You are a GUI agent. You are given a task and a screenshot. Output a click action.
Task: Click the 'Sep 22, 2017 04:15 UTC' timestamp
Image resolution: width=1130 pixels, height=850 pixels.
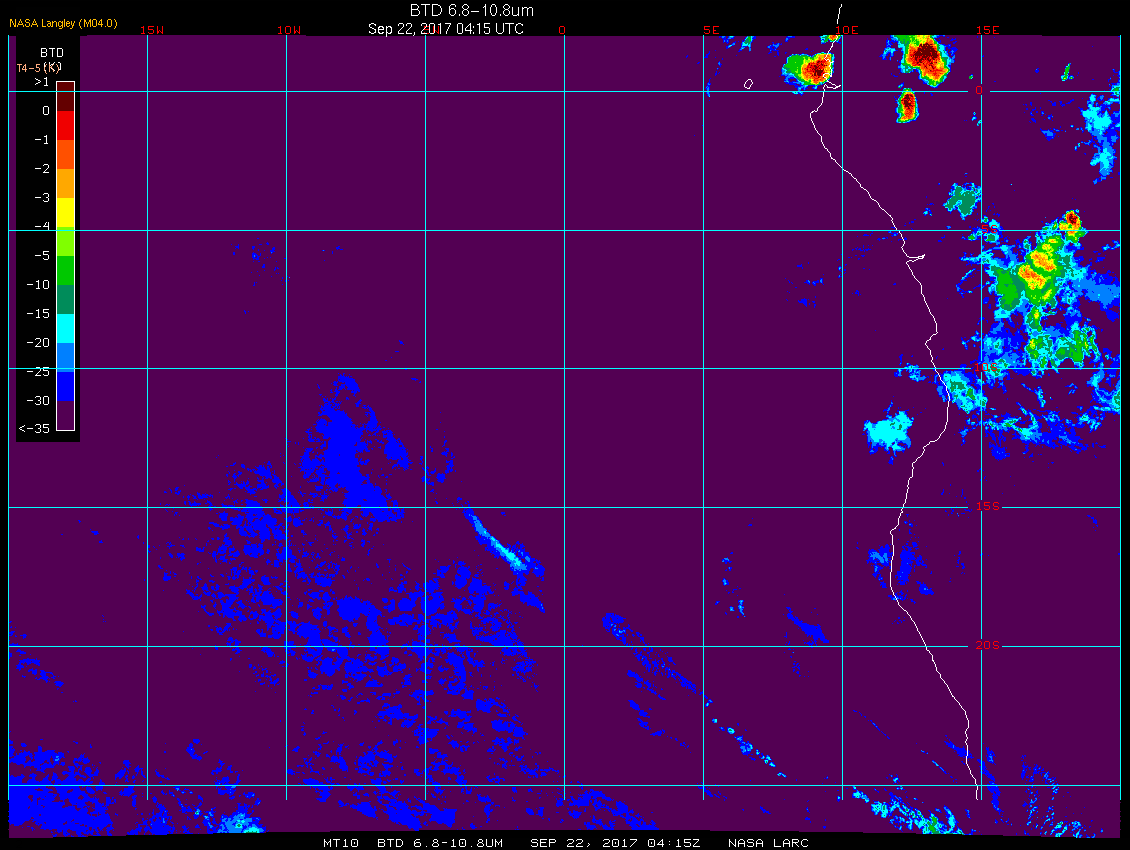coord(445,29)
